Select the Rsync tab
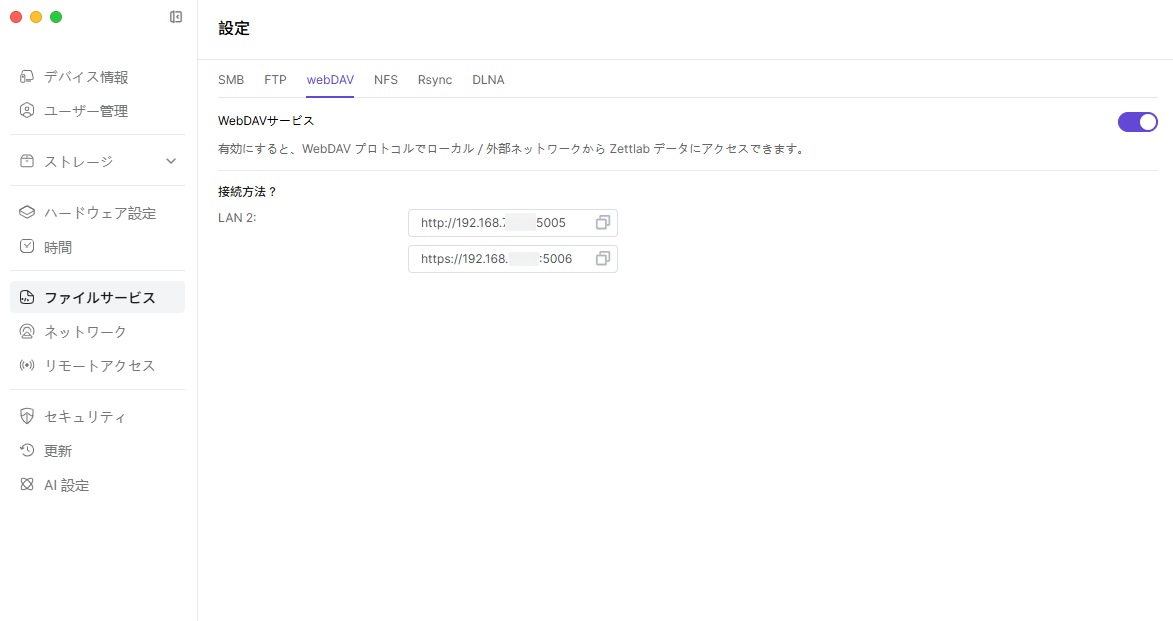Image resolution: width=1173 pixels, height=621 pixels. coord(435,80)
